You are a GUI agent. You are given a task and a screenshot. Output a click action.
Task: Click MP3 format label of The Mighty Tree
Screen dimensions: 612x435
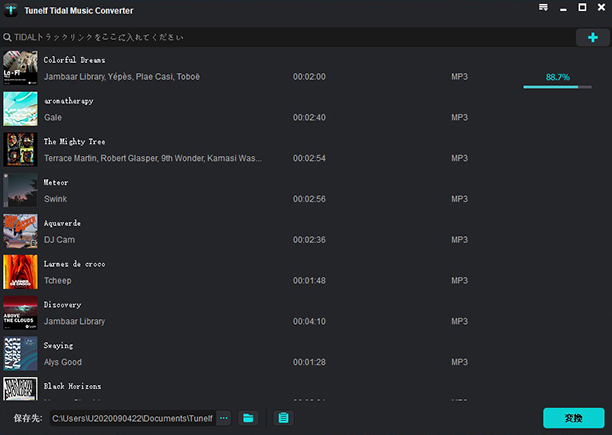459,158
